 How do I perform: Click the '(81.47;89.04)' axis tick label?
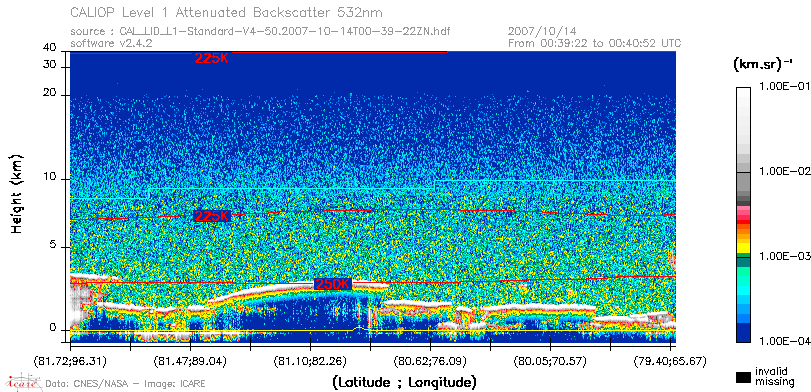pyautogui.click(x=190, y=360)
